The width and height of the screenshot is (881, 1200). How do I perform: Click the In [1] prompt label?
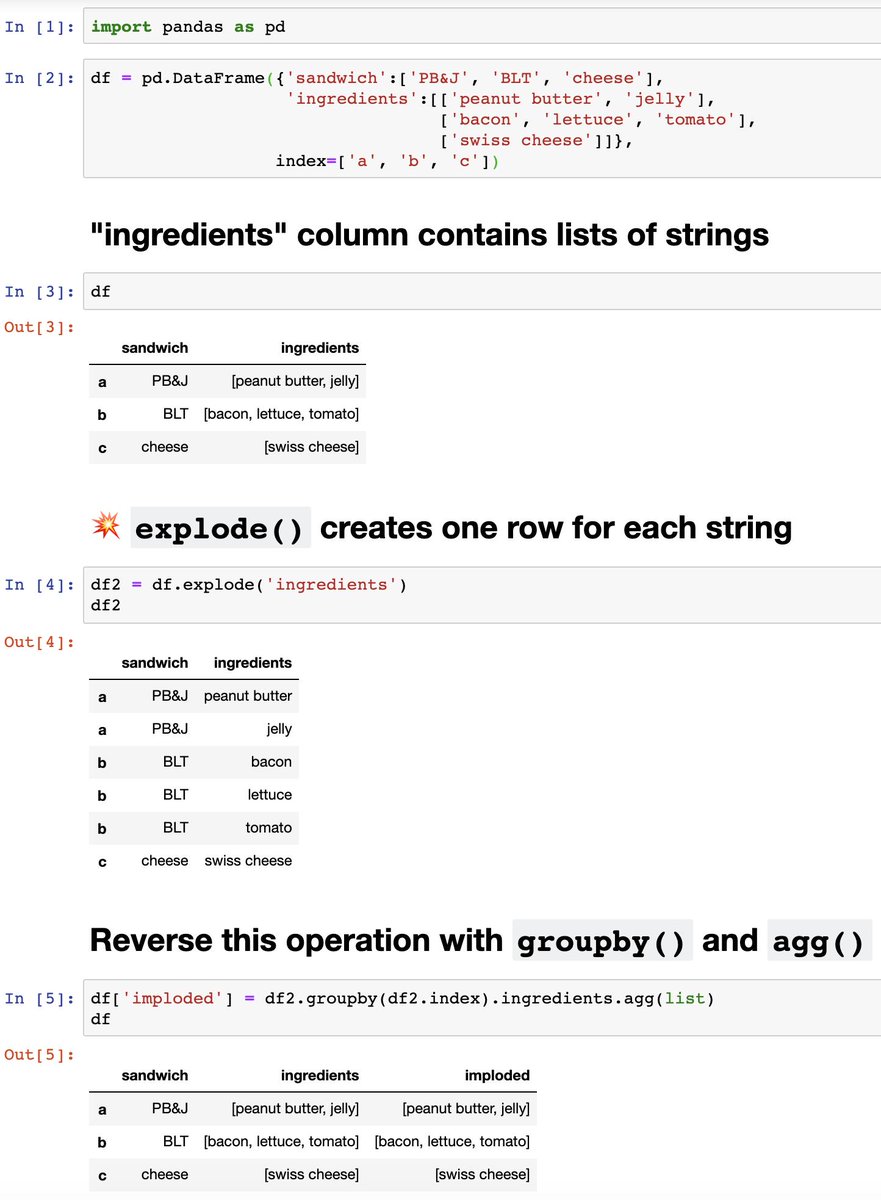point(41,27)
